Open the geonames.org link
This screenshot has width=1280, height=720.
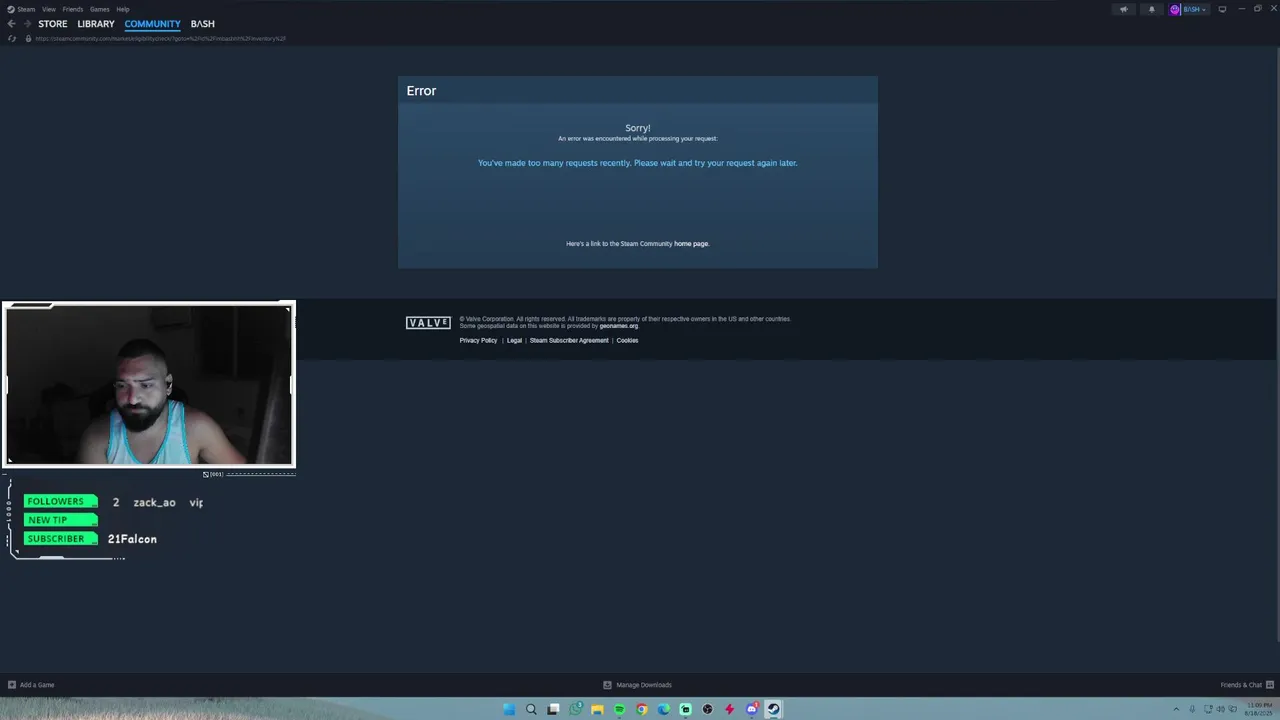click(618, 326)
